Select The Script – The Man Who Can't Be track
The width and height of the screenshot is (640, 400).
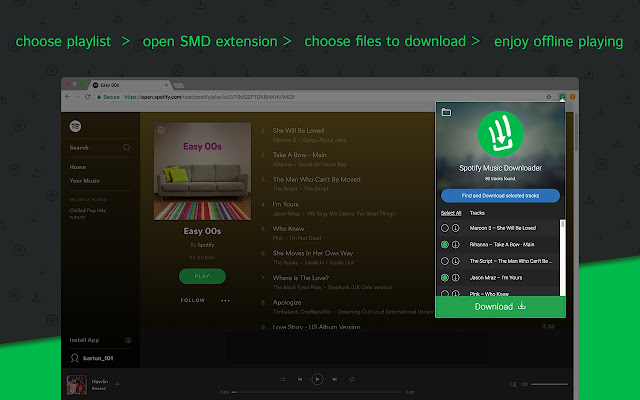click(444, 261)
